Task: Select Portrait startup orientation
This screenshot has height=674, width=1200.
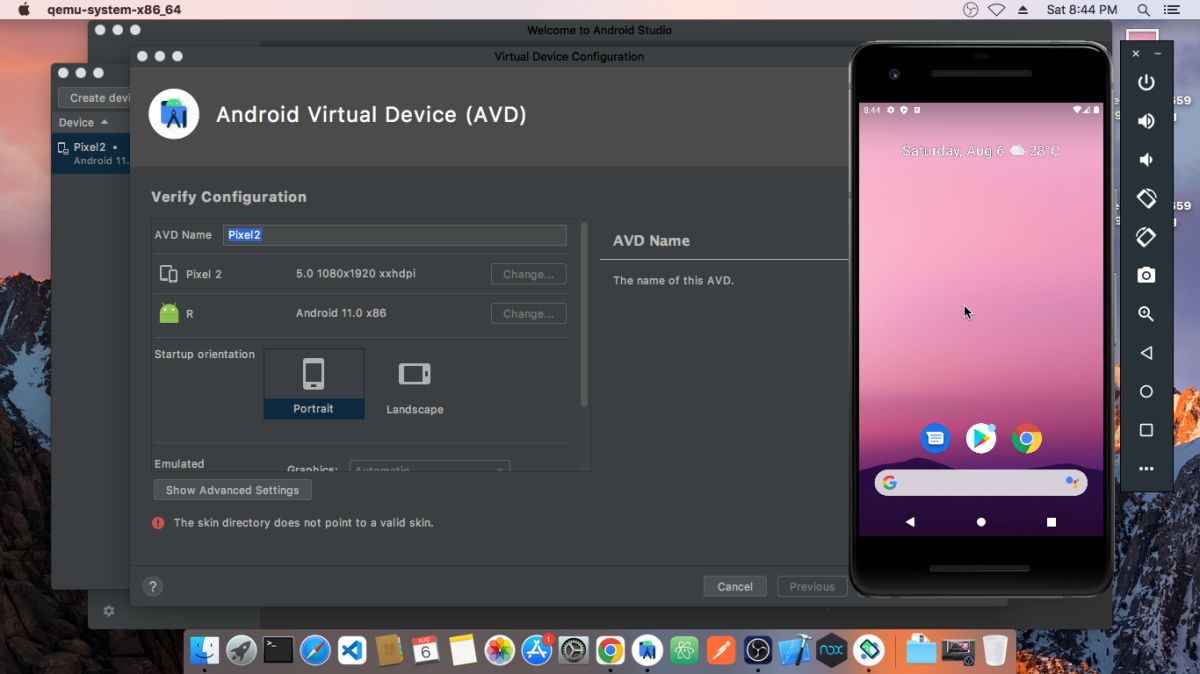Action: [314, 384]
